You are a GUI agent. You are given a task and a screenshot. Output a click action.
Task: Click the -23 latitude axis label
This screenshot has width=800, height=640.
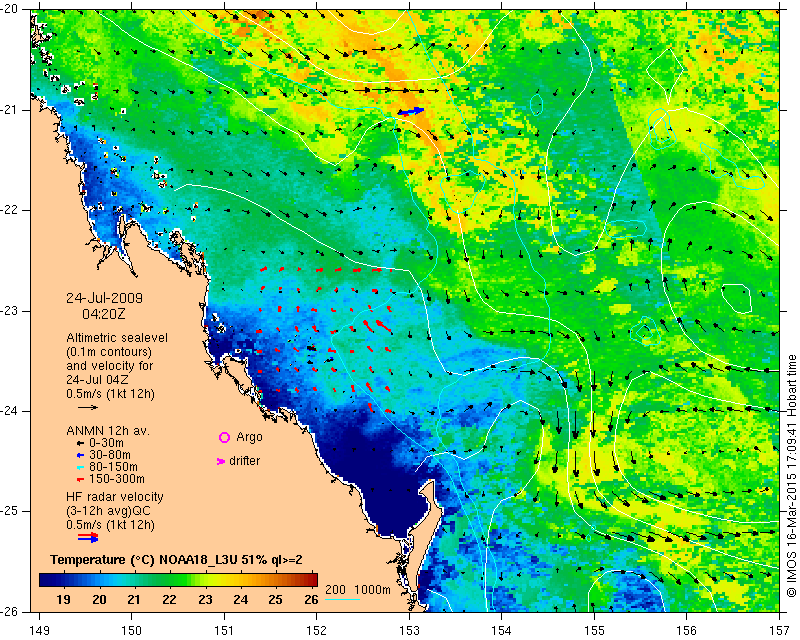pyautogui.click(x=8, y=311)
